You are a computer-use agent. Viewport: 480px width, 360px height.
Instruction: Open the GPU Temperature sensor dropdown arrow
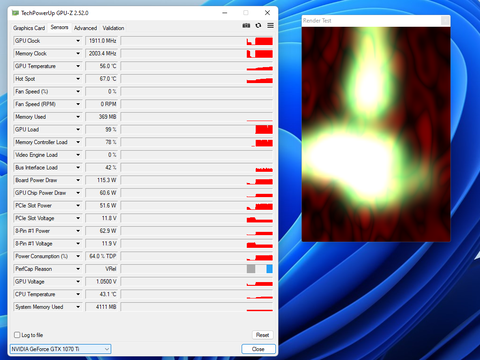click(x=78, y=66)
